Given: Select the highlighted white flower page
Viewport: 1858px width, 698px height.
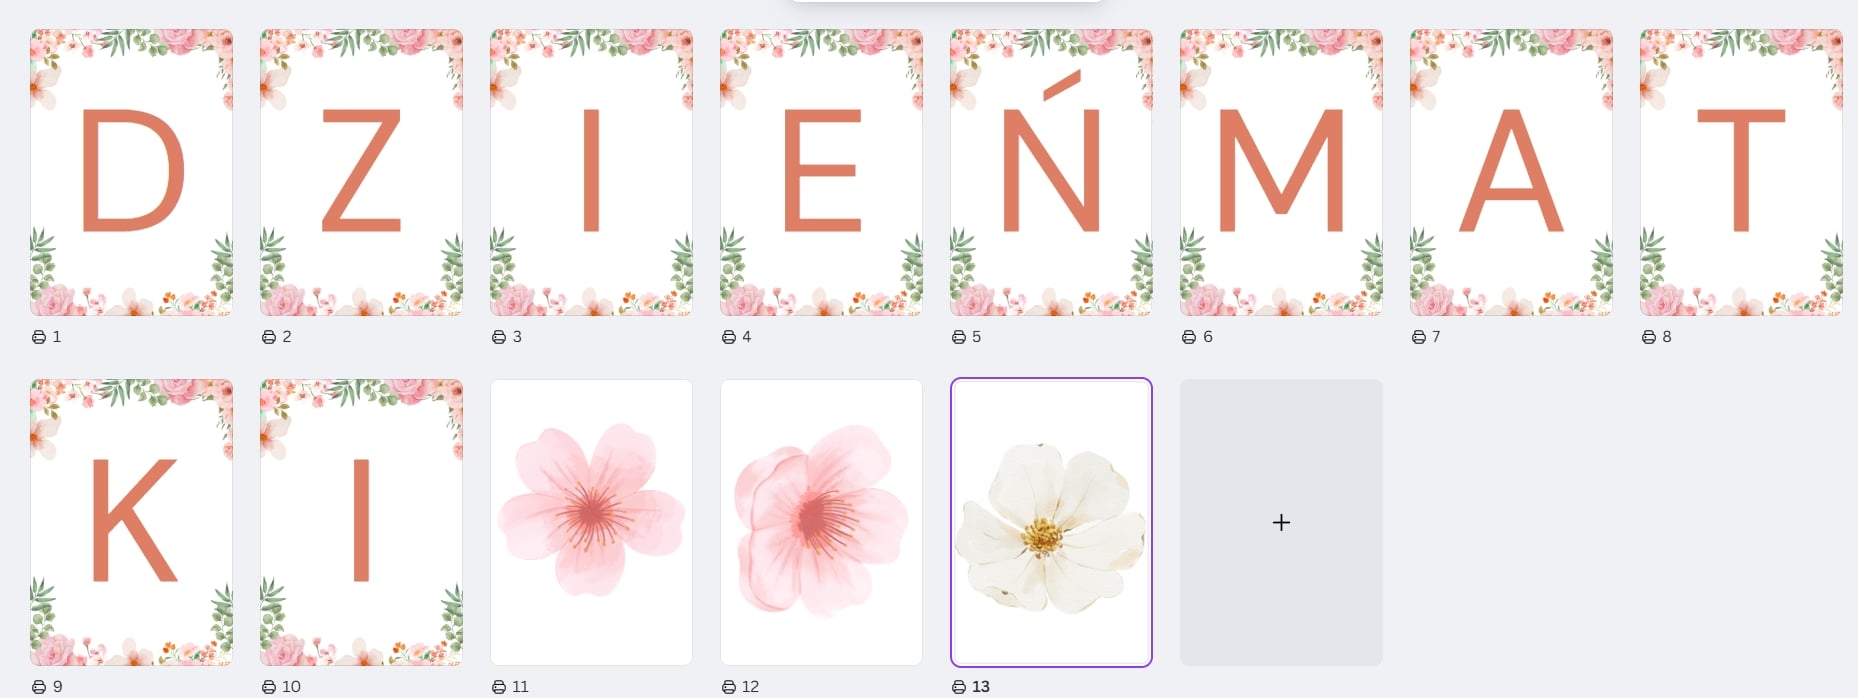Looking at the screenshot, I should [x=1051, y=522].
